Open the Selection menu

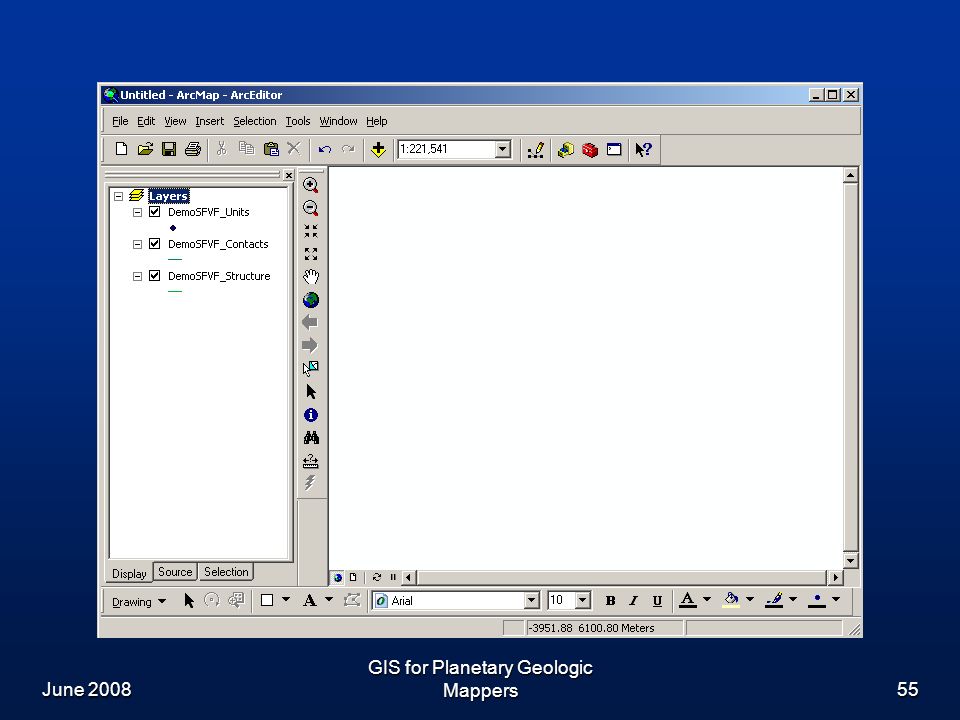point(255,121)
